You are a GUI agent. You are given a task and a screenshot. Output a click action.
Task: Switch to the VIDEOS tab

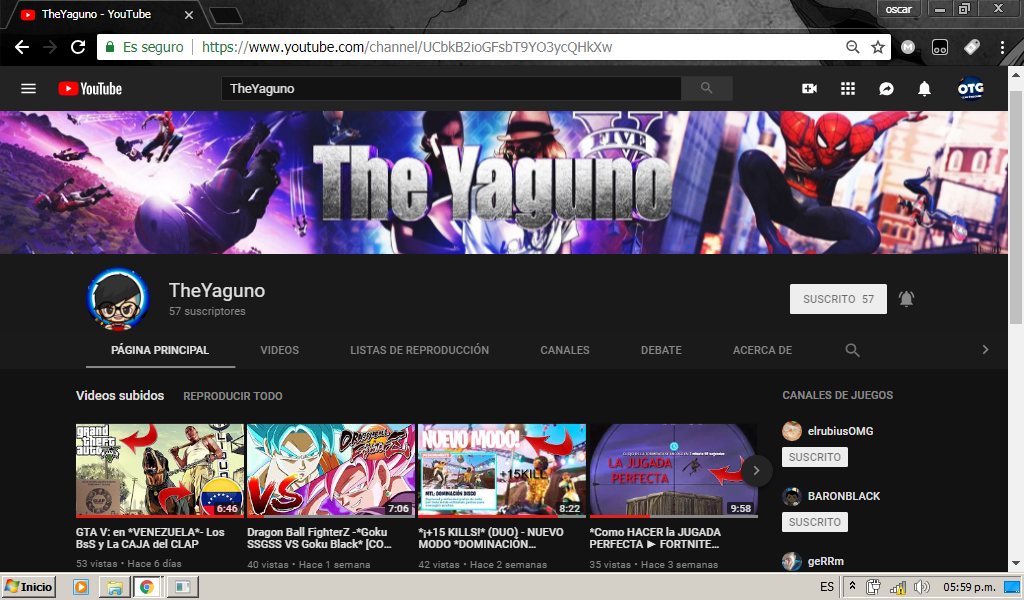coord(280,350)
